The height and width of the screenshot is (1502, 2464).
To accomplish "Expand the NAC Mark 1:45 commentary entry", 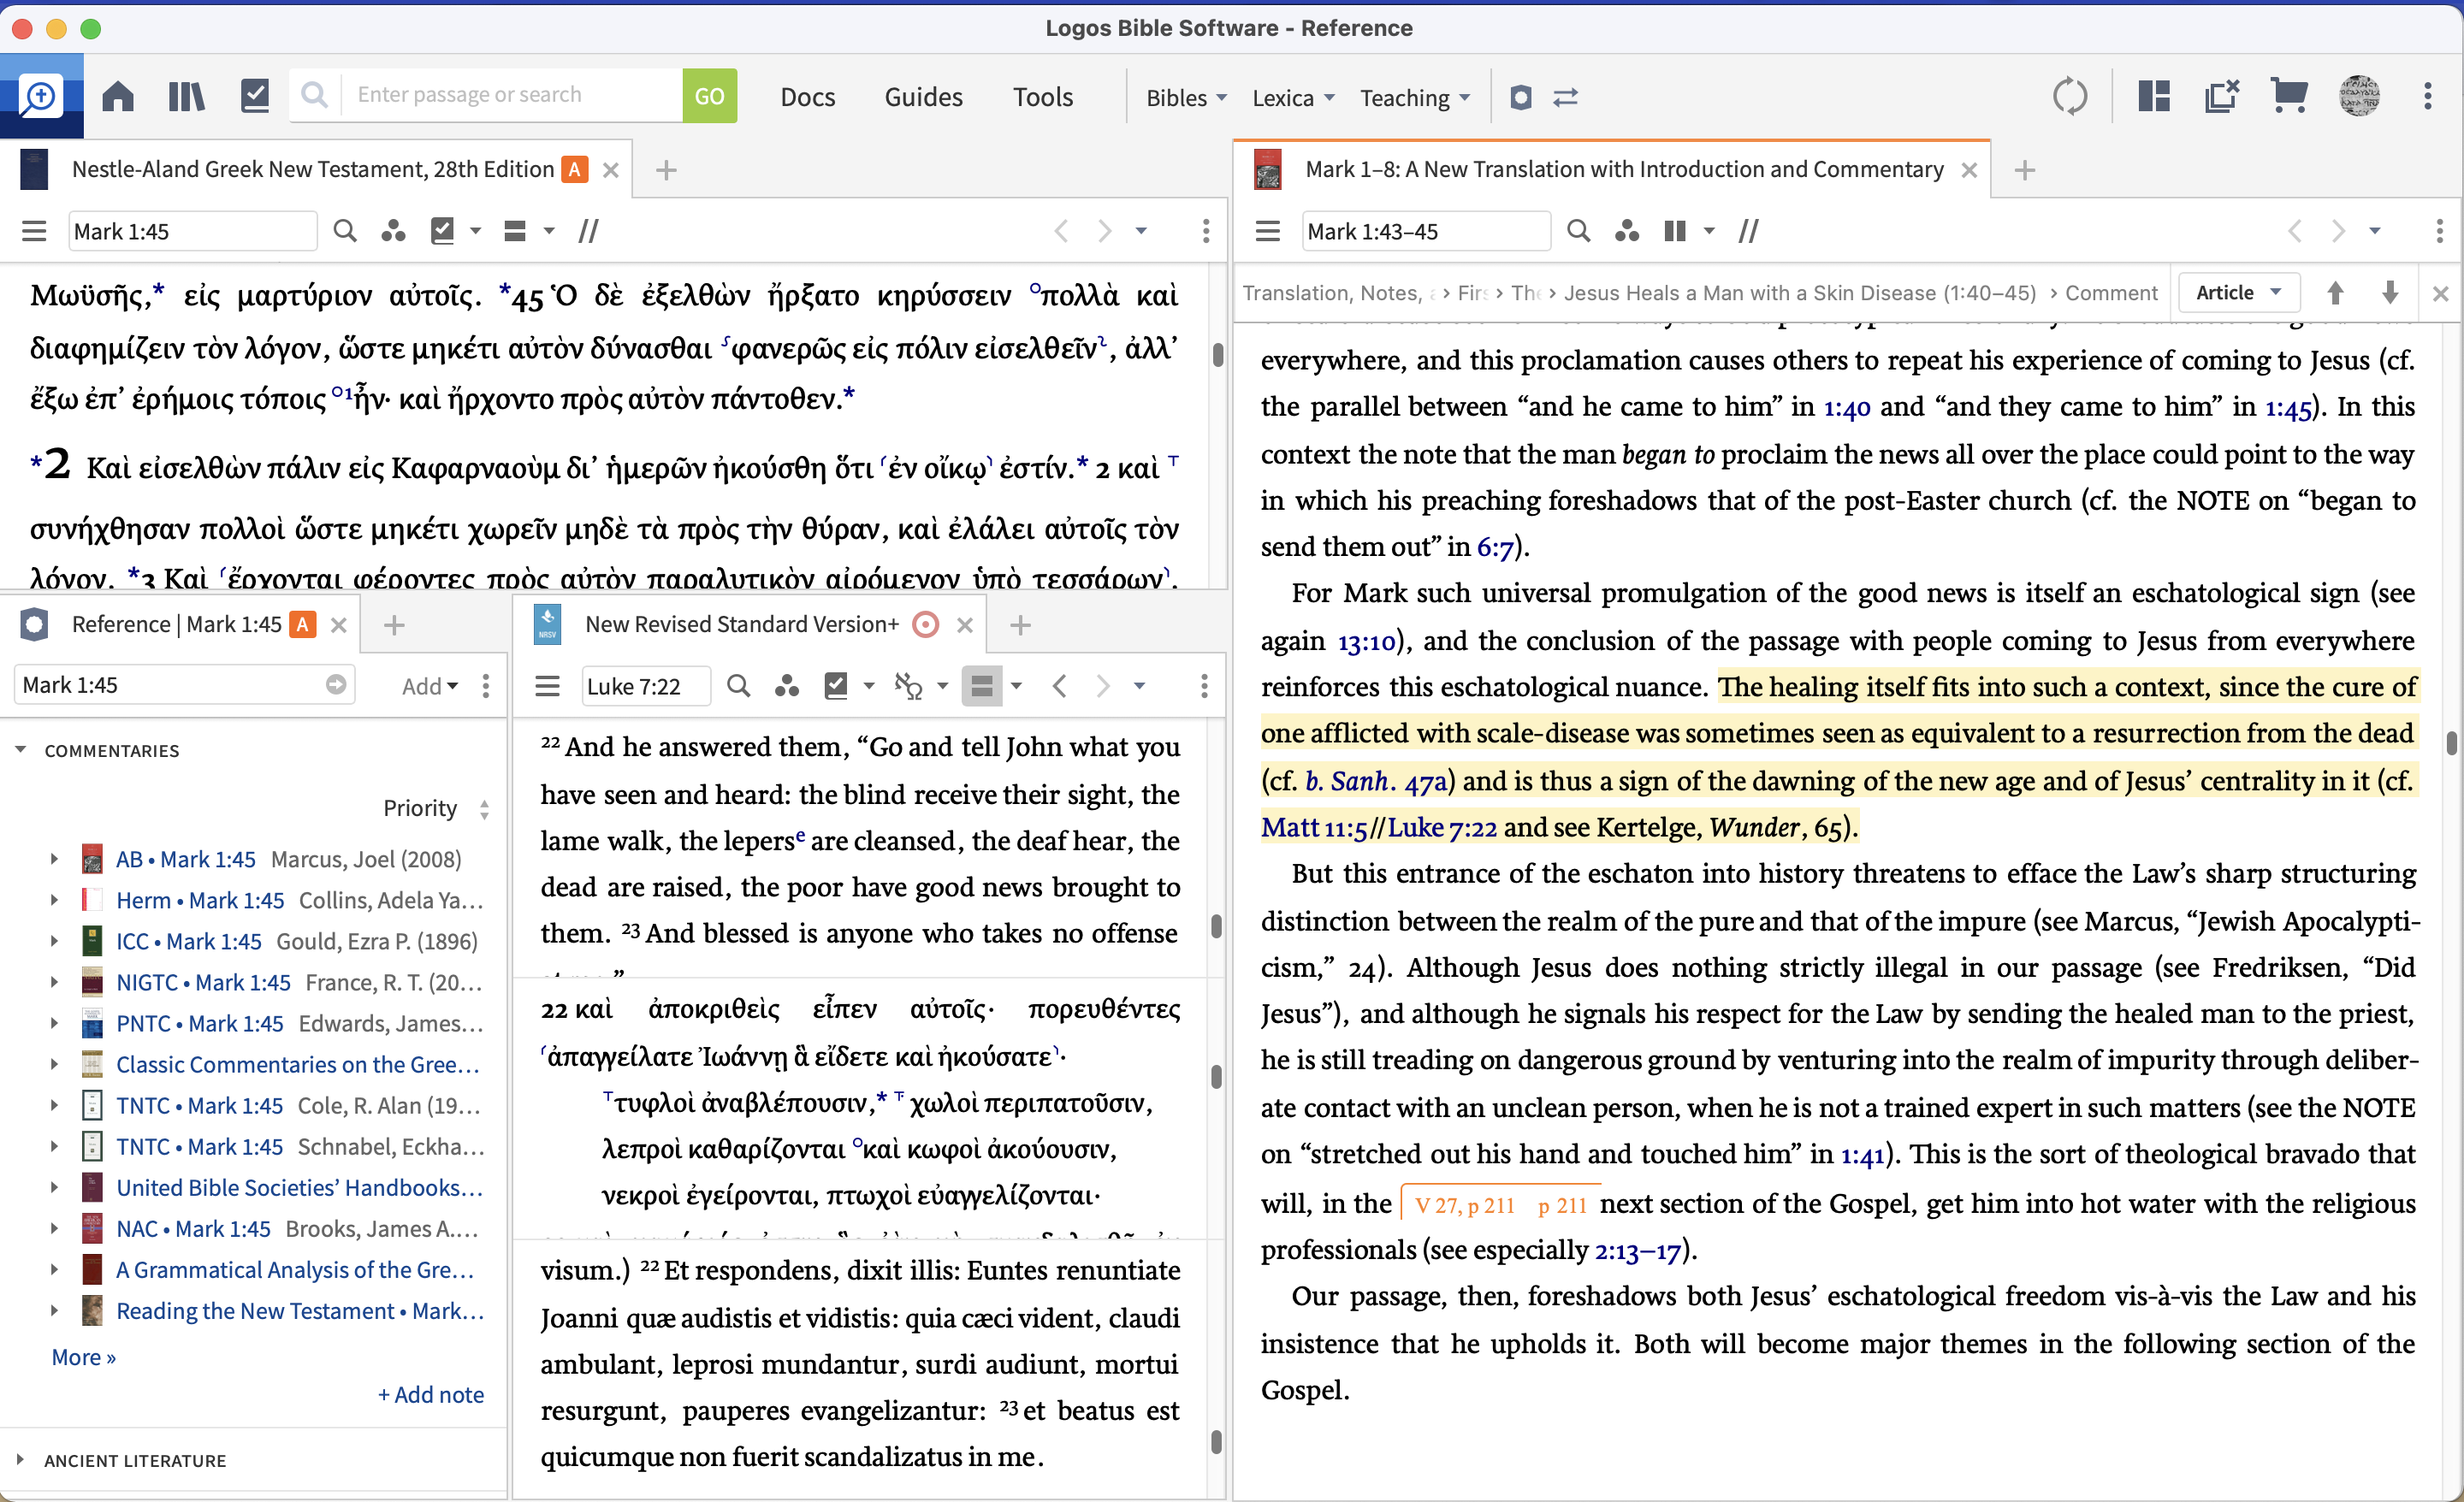I will [x=53, y=1228].
